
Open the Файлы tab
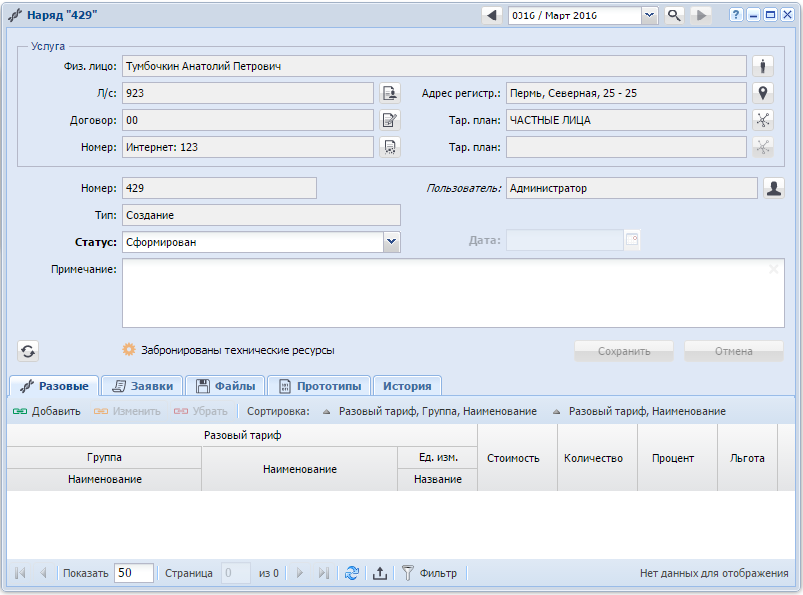click(225, 386)
